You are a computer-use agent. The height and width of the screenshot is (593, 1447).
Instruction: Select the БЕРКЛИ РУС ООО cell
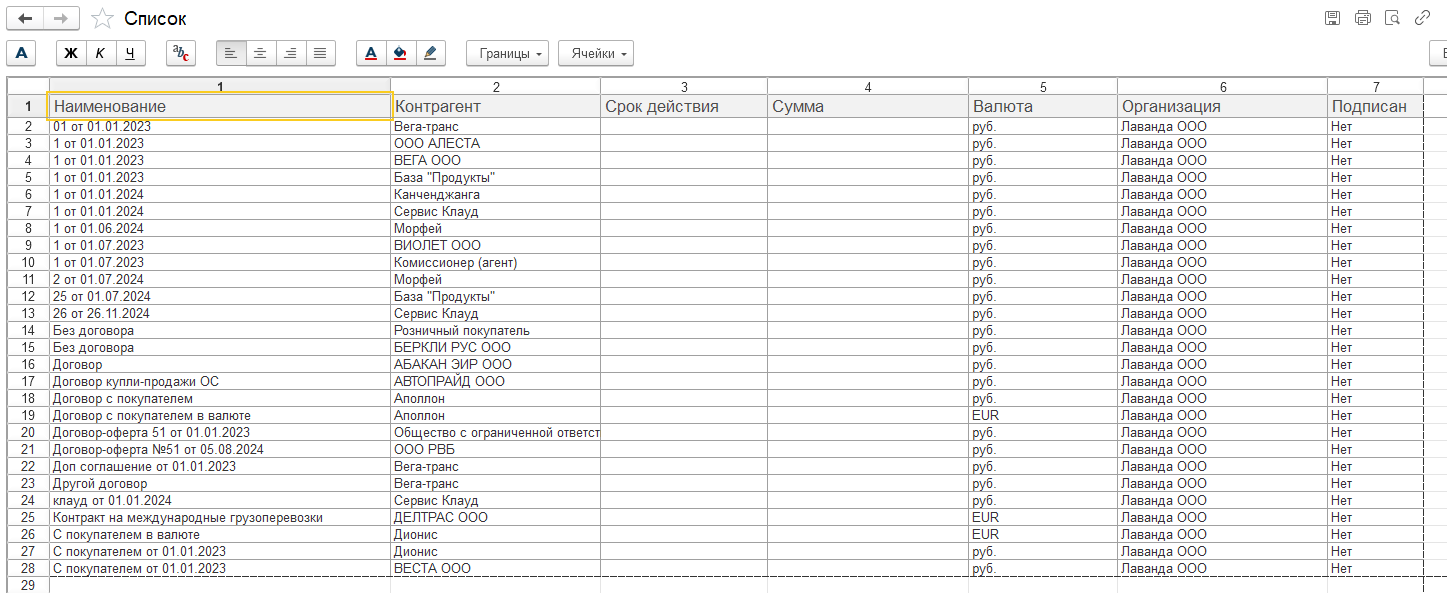(495, 348)
